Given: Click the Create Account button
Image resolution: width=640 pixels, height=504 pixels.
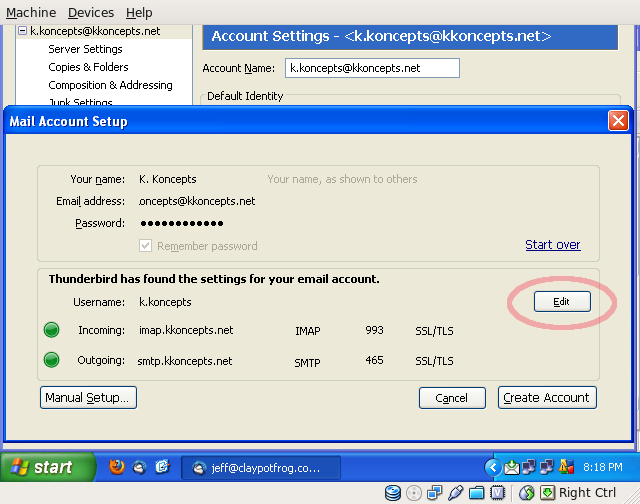Looking at the screenshot, I should (547, 397).
